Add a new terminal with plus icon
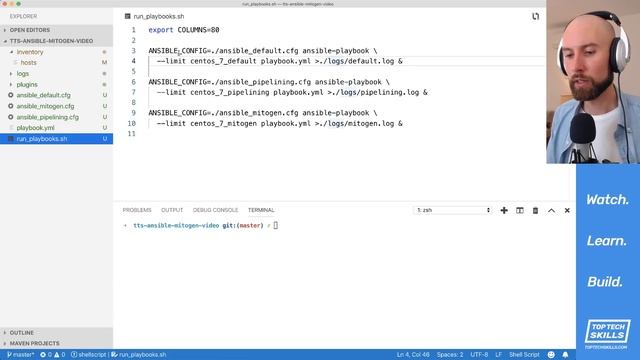This screenshot has height=360, width=640. click(x=504, y=210)
